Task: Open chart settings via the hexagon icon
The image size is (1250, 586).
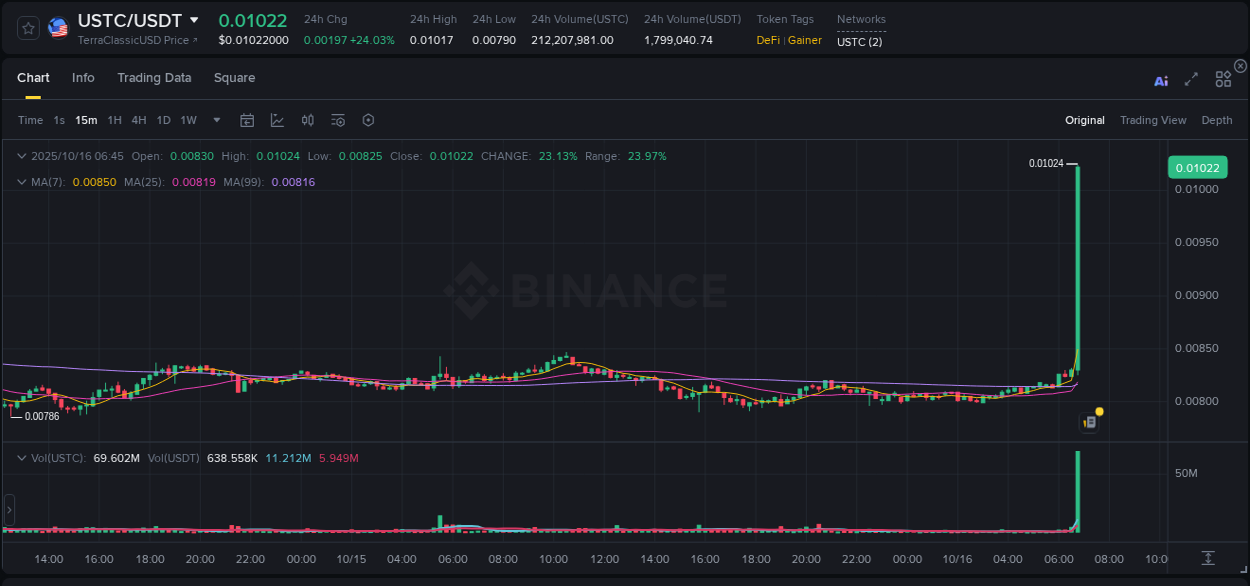Action: (x=368, y=120)
